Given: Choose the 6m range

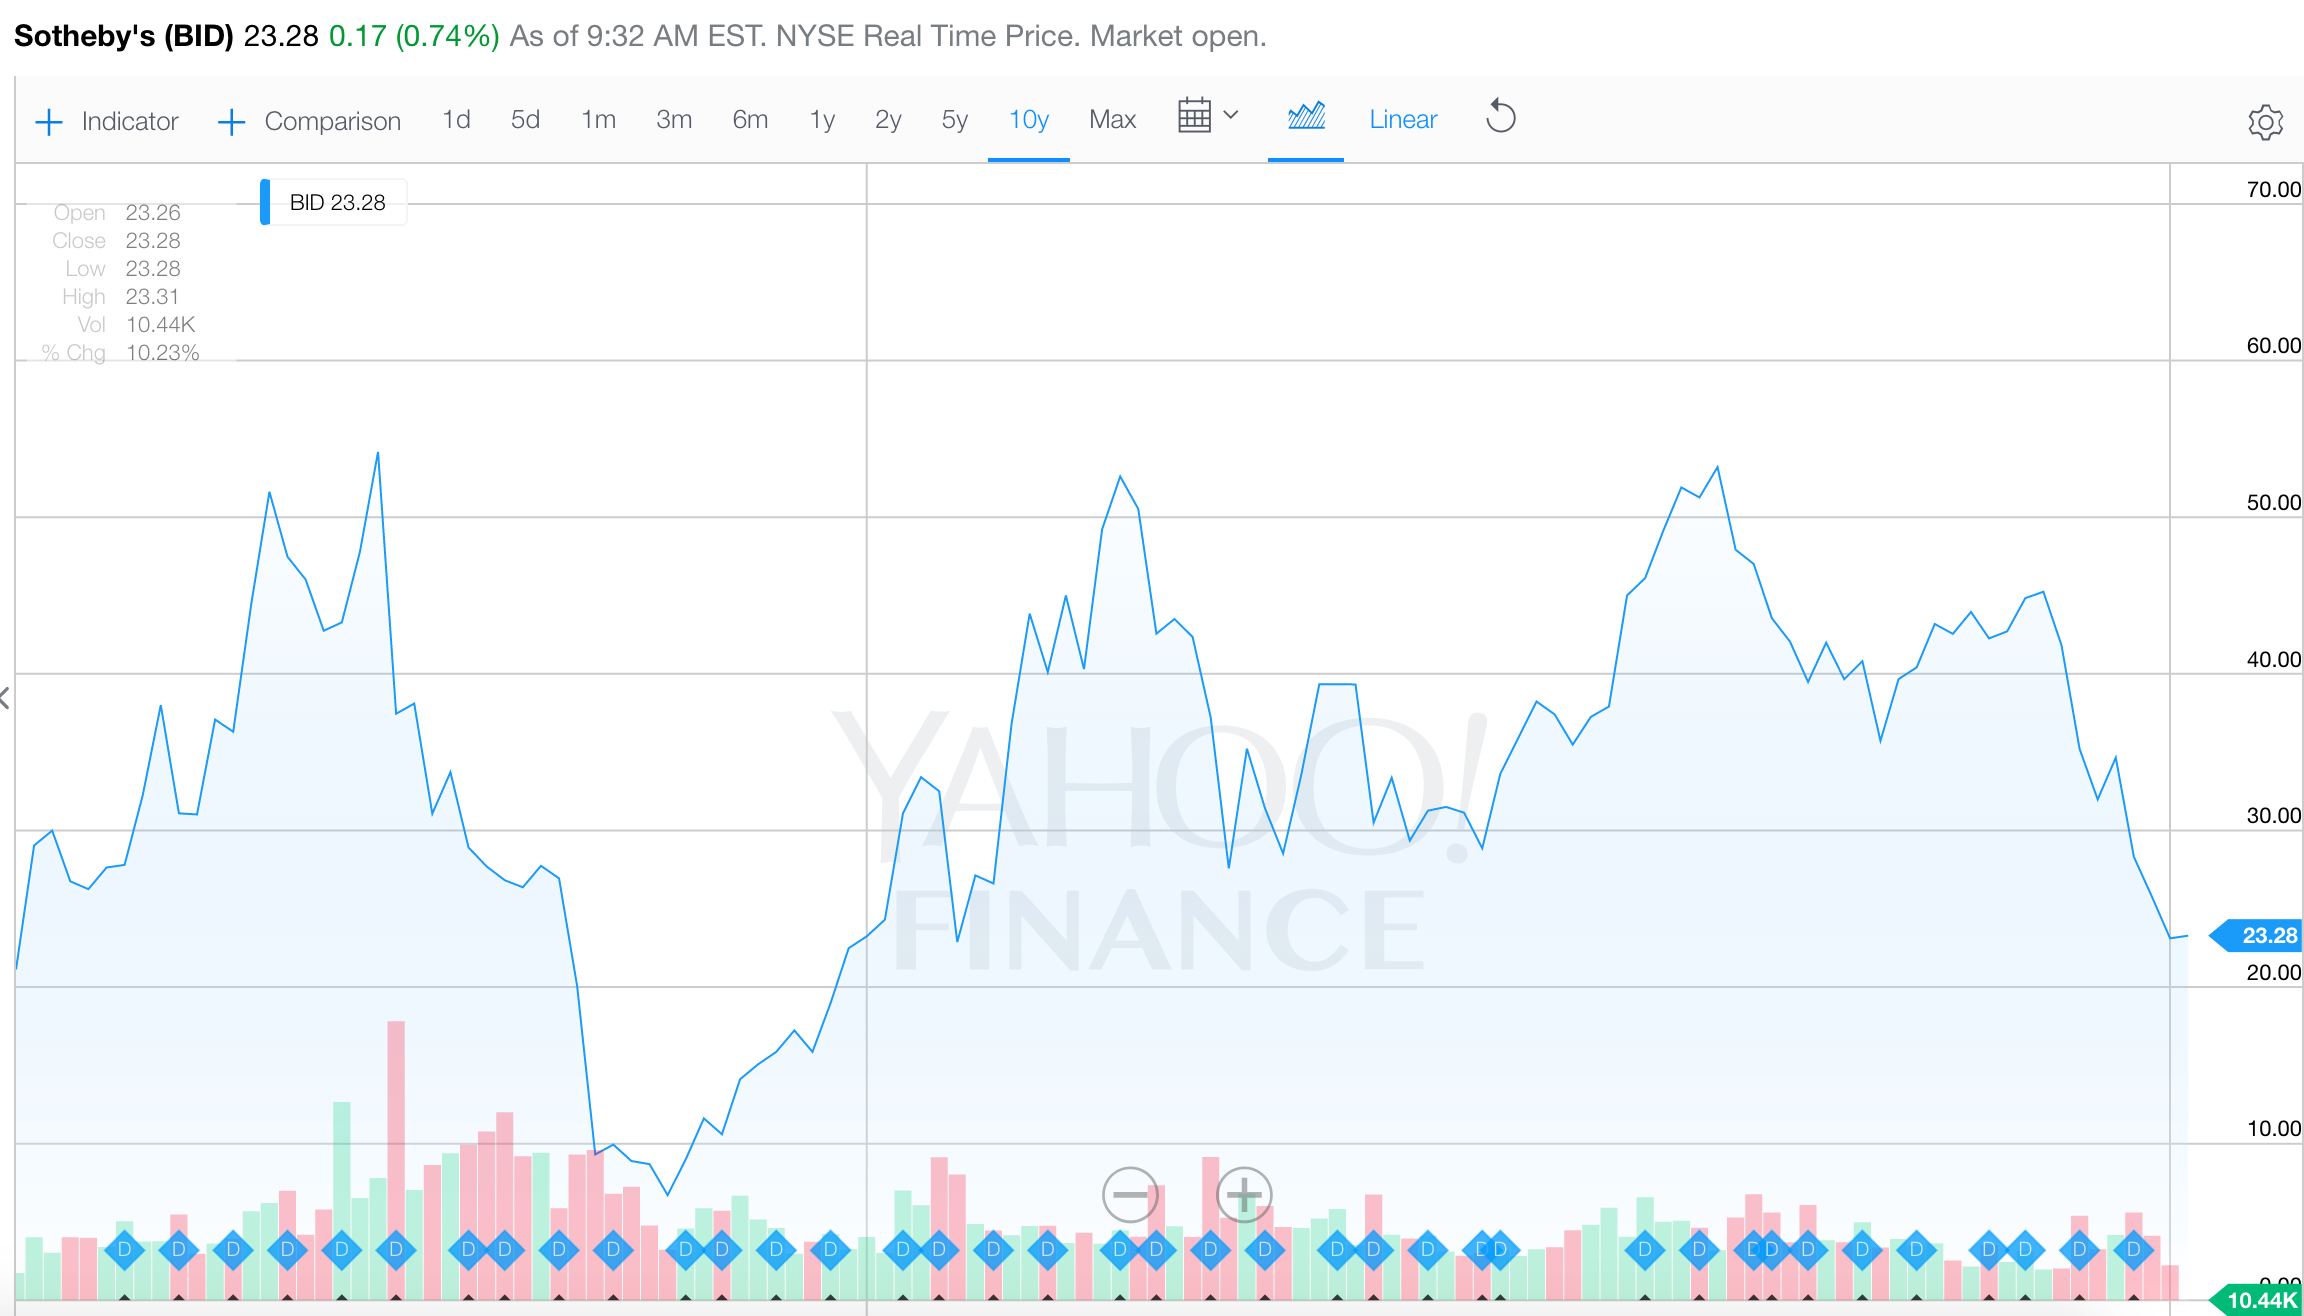Looking at the screenshot, I should click(750, 120).
